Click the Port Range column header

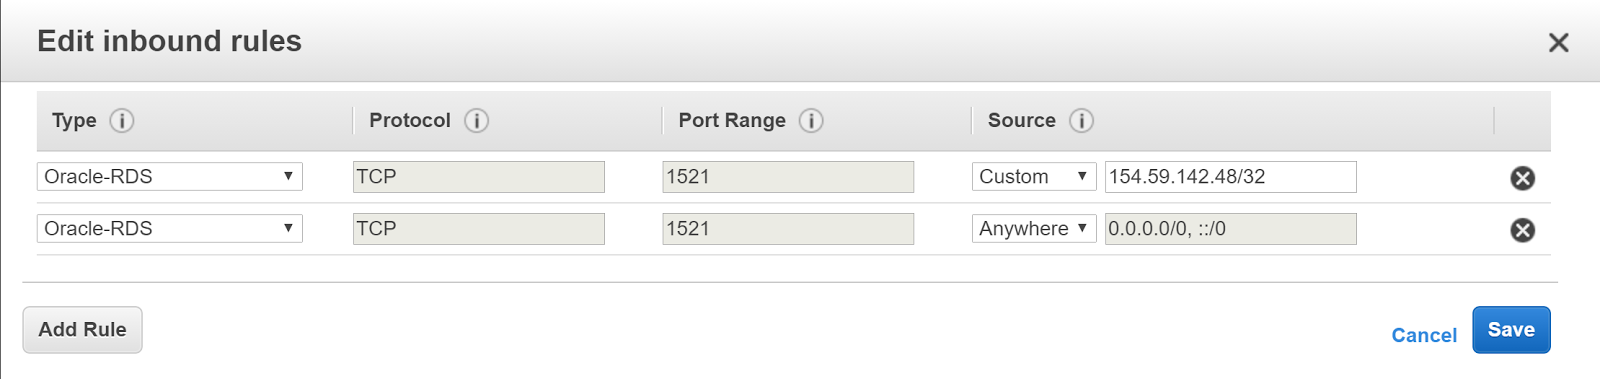point(732,120)
